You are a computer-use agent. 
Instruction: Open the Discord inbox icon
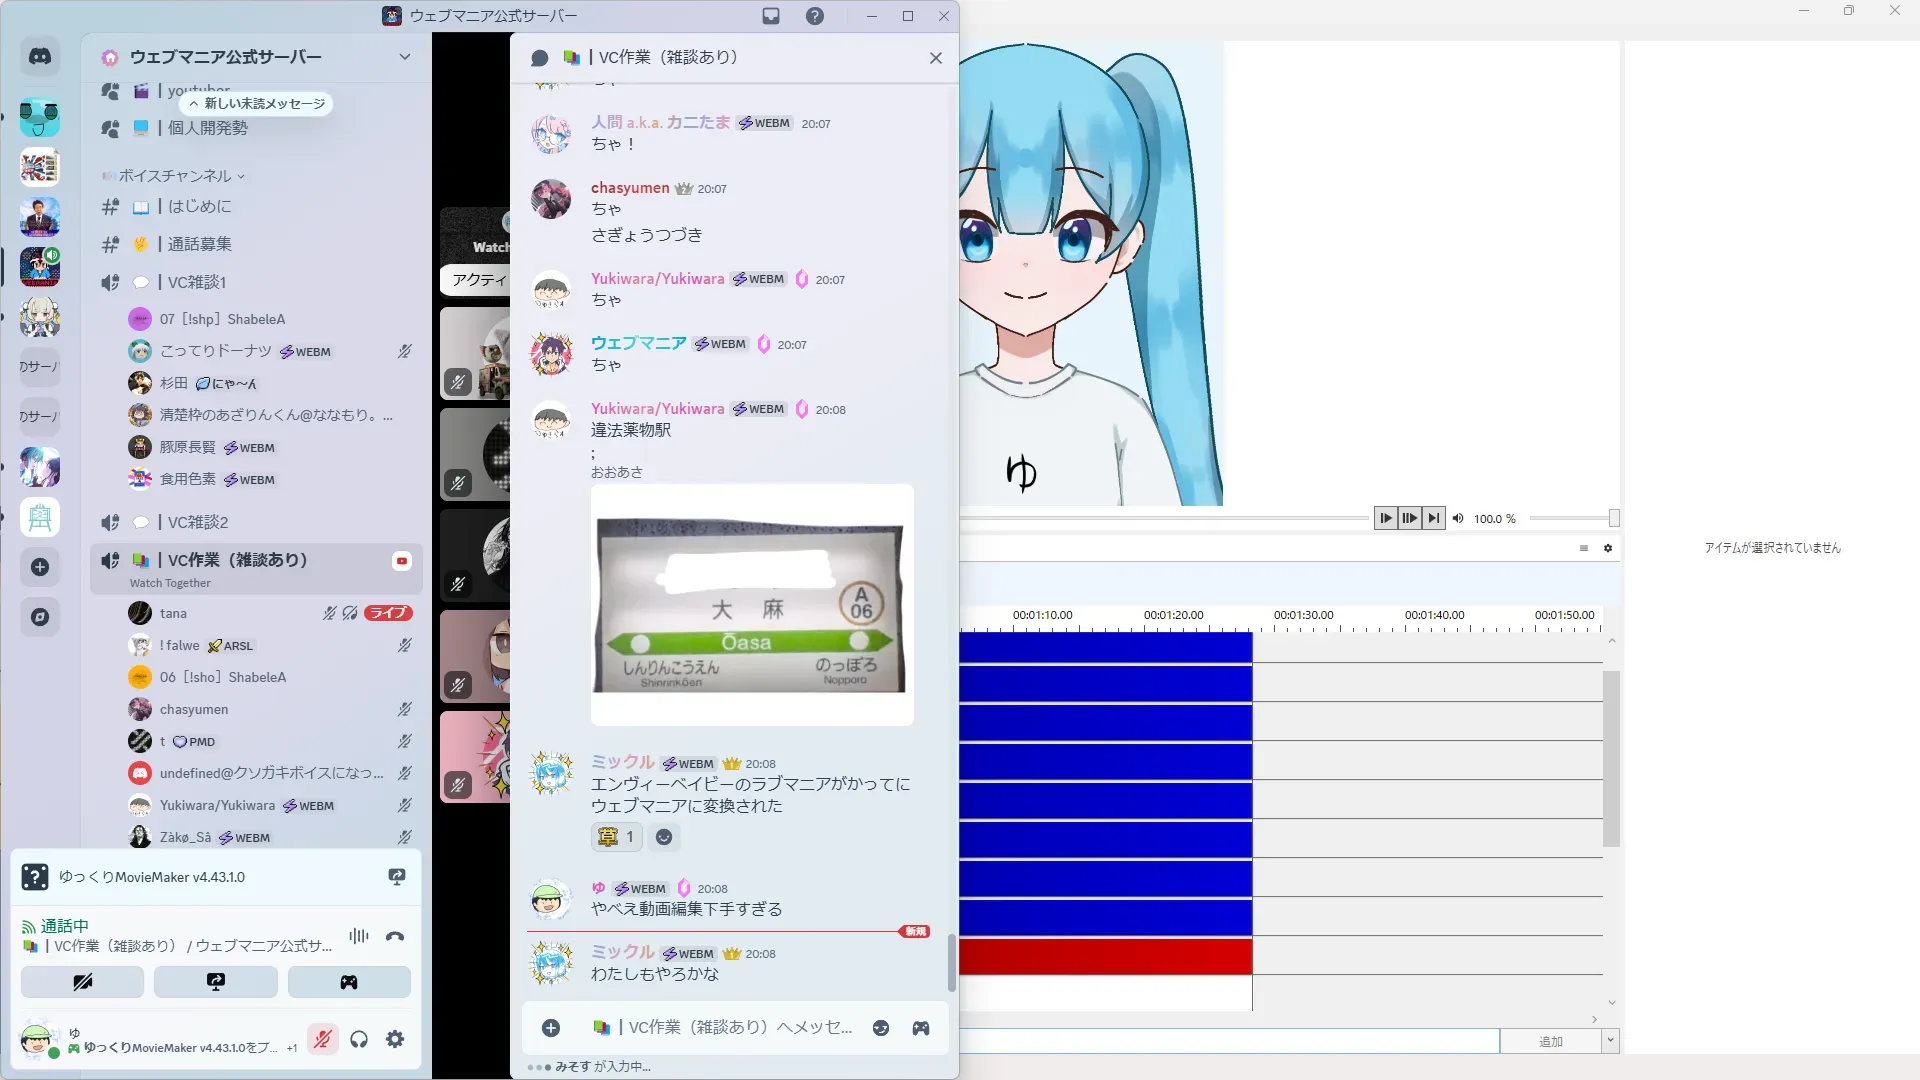[x=771, y=16]
